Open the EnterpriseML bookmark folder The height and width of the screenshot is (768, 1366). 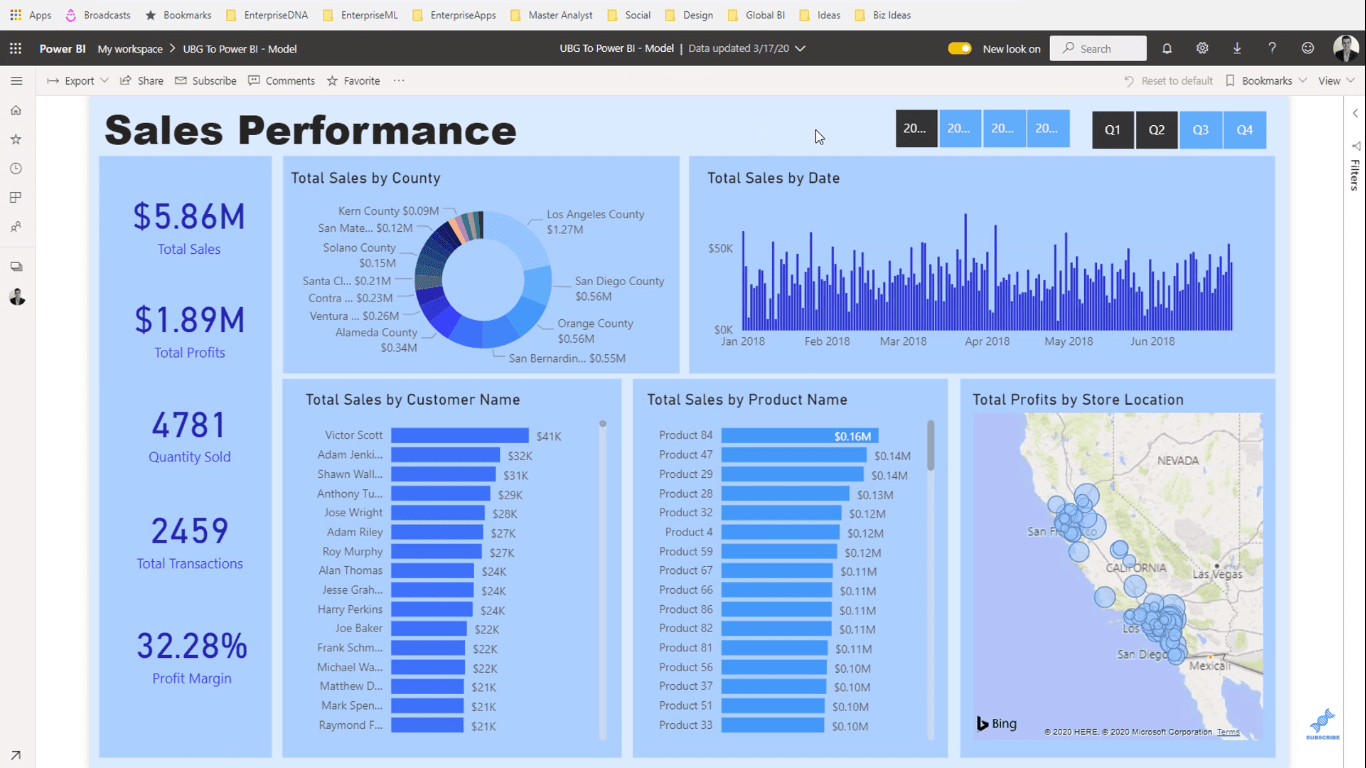361,15
